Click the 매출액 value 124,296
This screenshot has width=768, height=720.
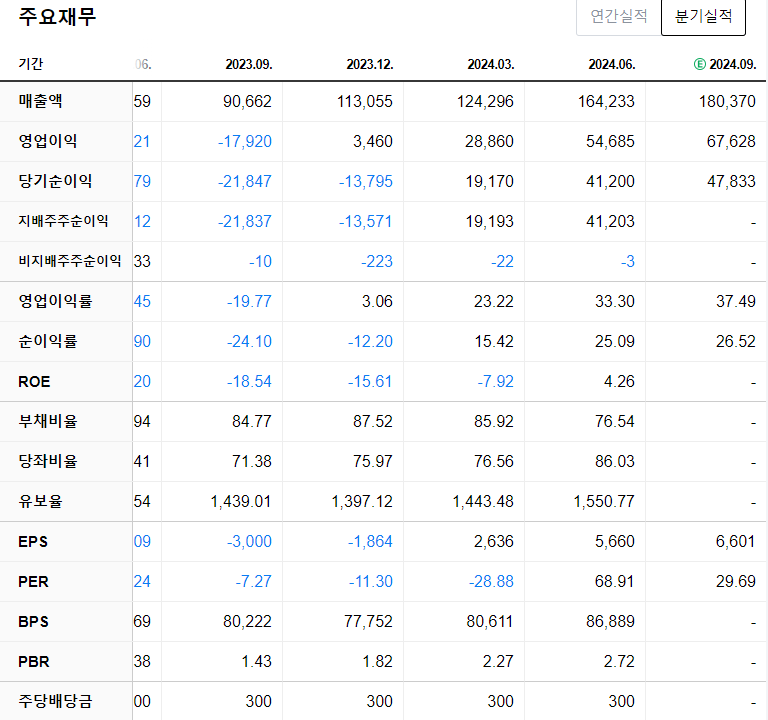(485, 101)
